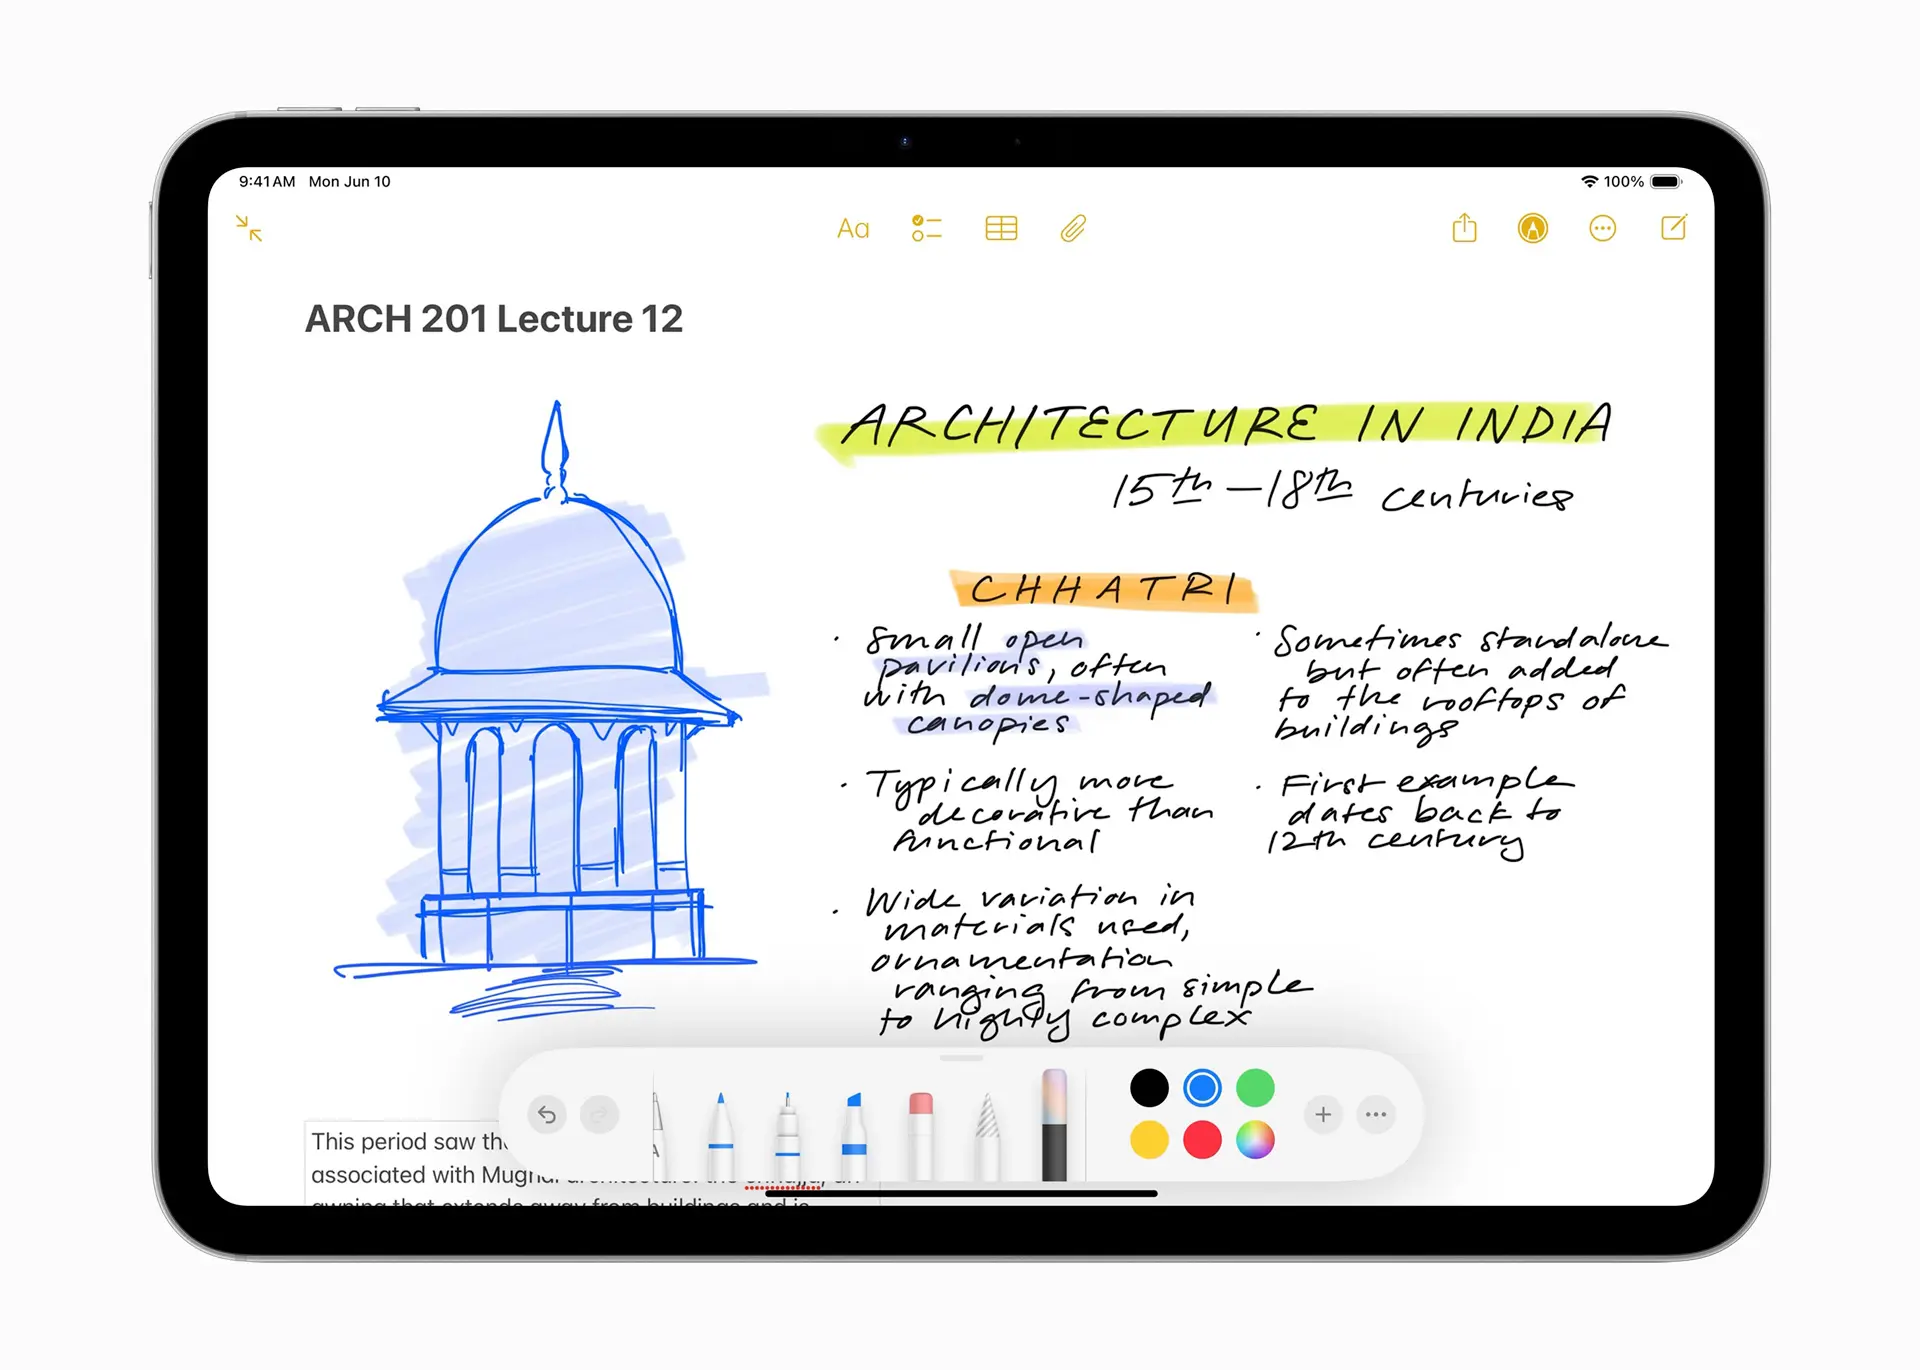Switch ink color to red
Image resolution: width=1920 pixels, height=1370 pixels.
(x=1201, y=1139)
